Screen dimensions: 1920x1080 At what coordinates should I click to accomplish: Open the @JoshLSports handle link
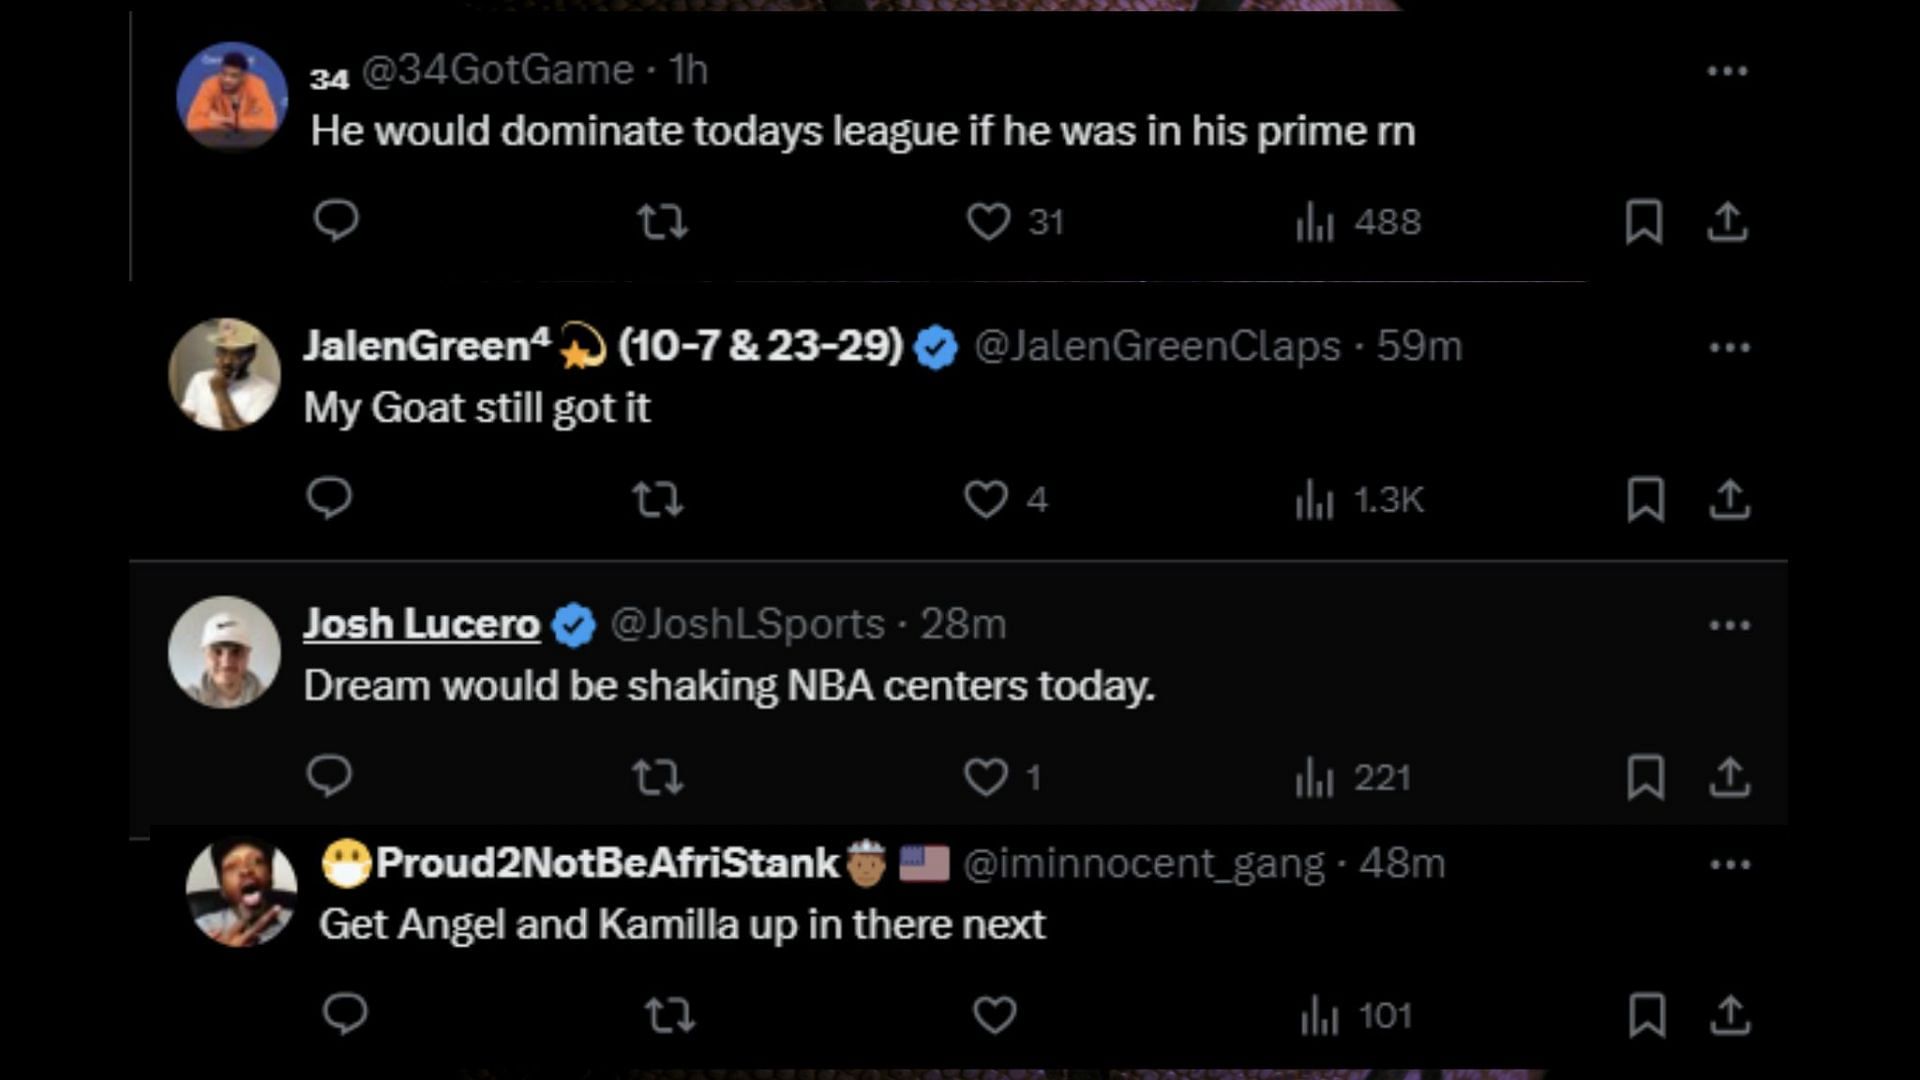pyautogui.click(x=747, y=624)
